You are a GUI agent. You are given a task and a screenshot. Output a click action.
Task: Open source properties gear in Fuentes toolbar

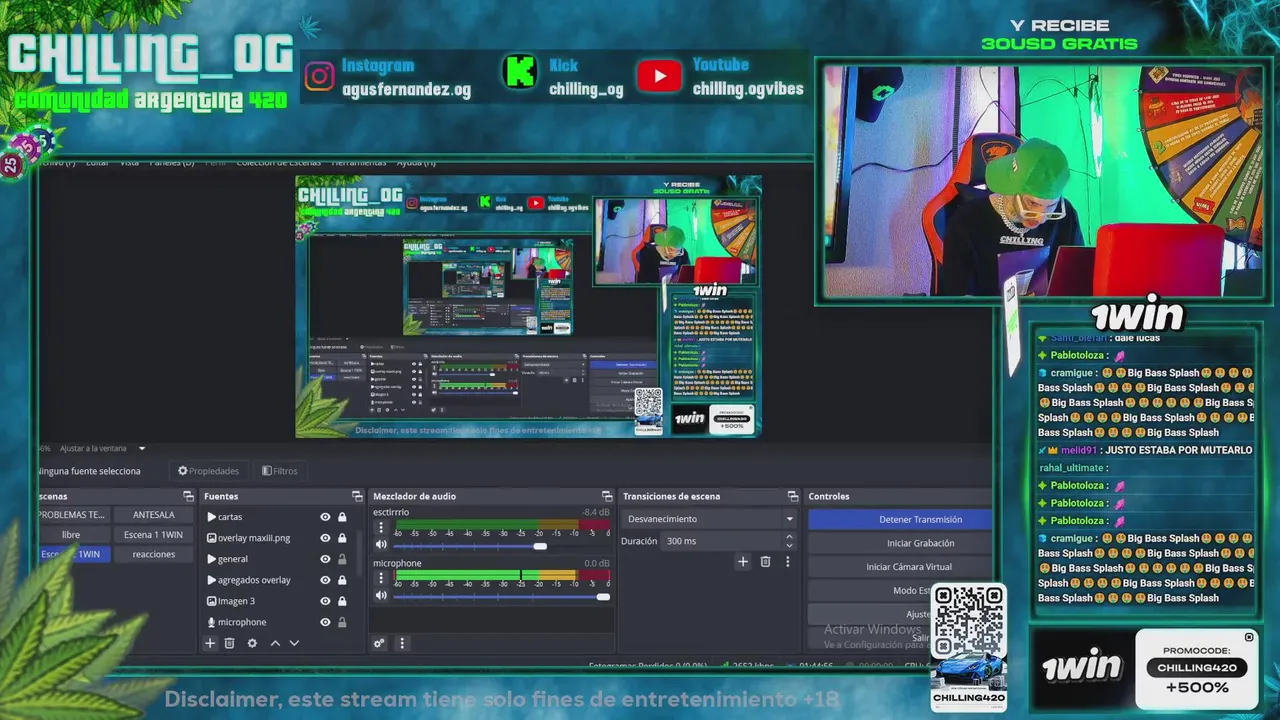tap(252, 643)
